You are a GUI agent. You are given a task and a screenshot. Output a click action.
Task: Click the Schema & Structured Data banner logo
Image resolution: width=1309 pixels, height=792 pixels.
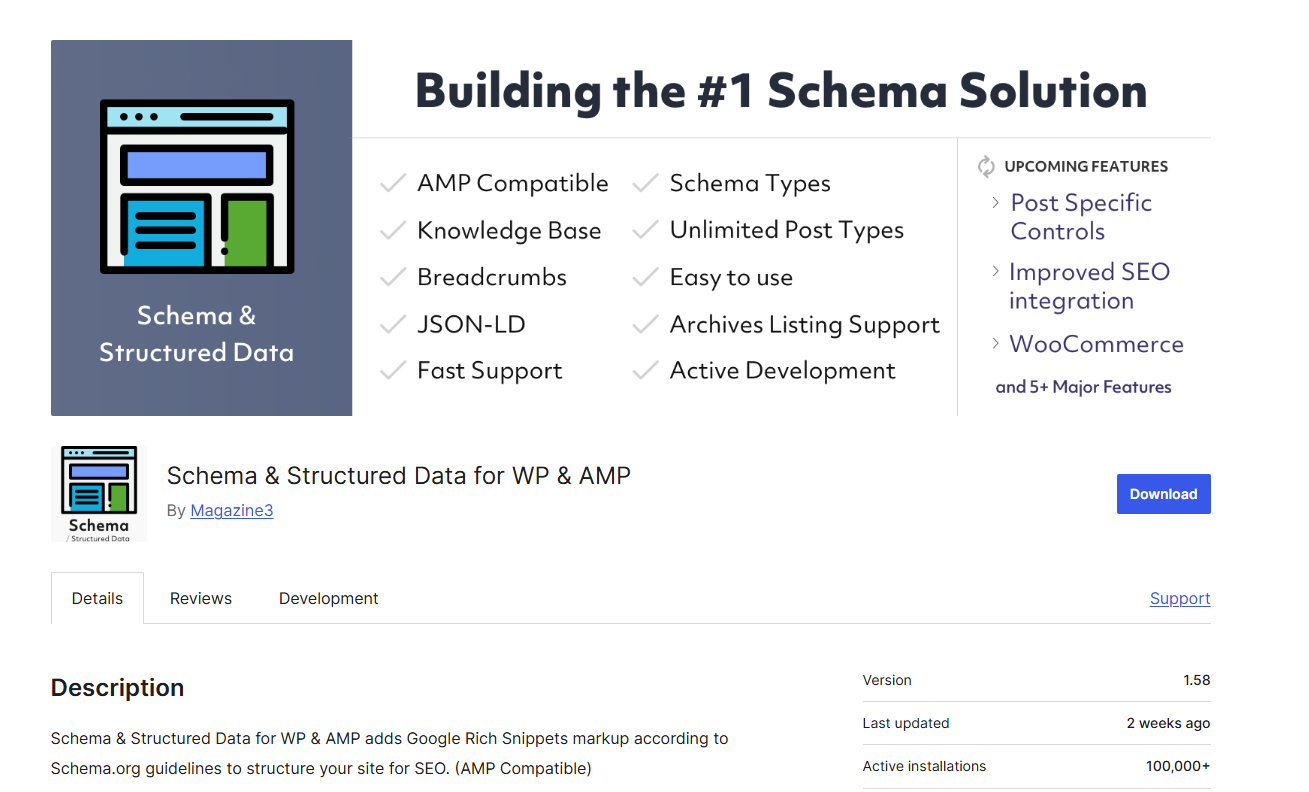pyautogui.click(x=196, y=186)
